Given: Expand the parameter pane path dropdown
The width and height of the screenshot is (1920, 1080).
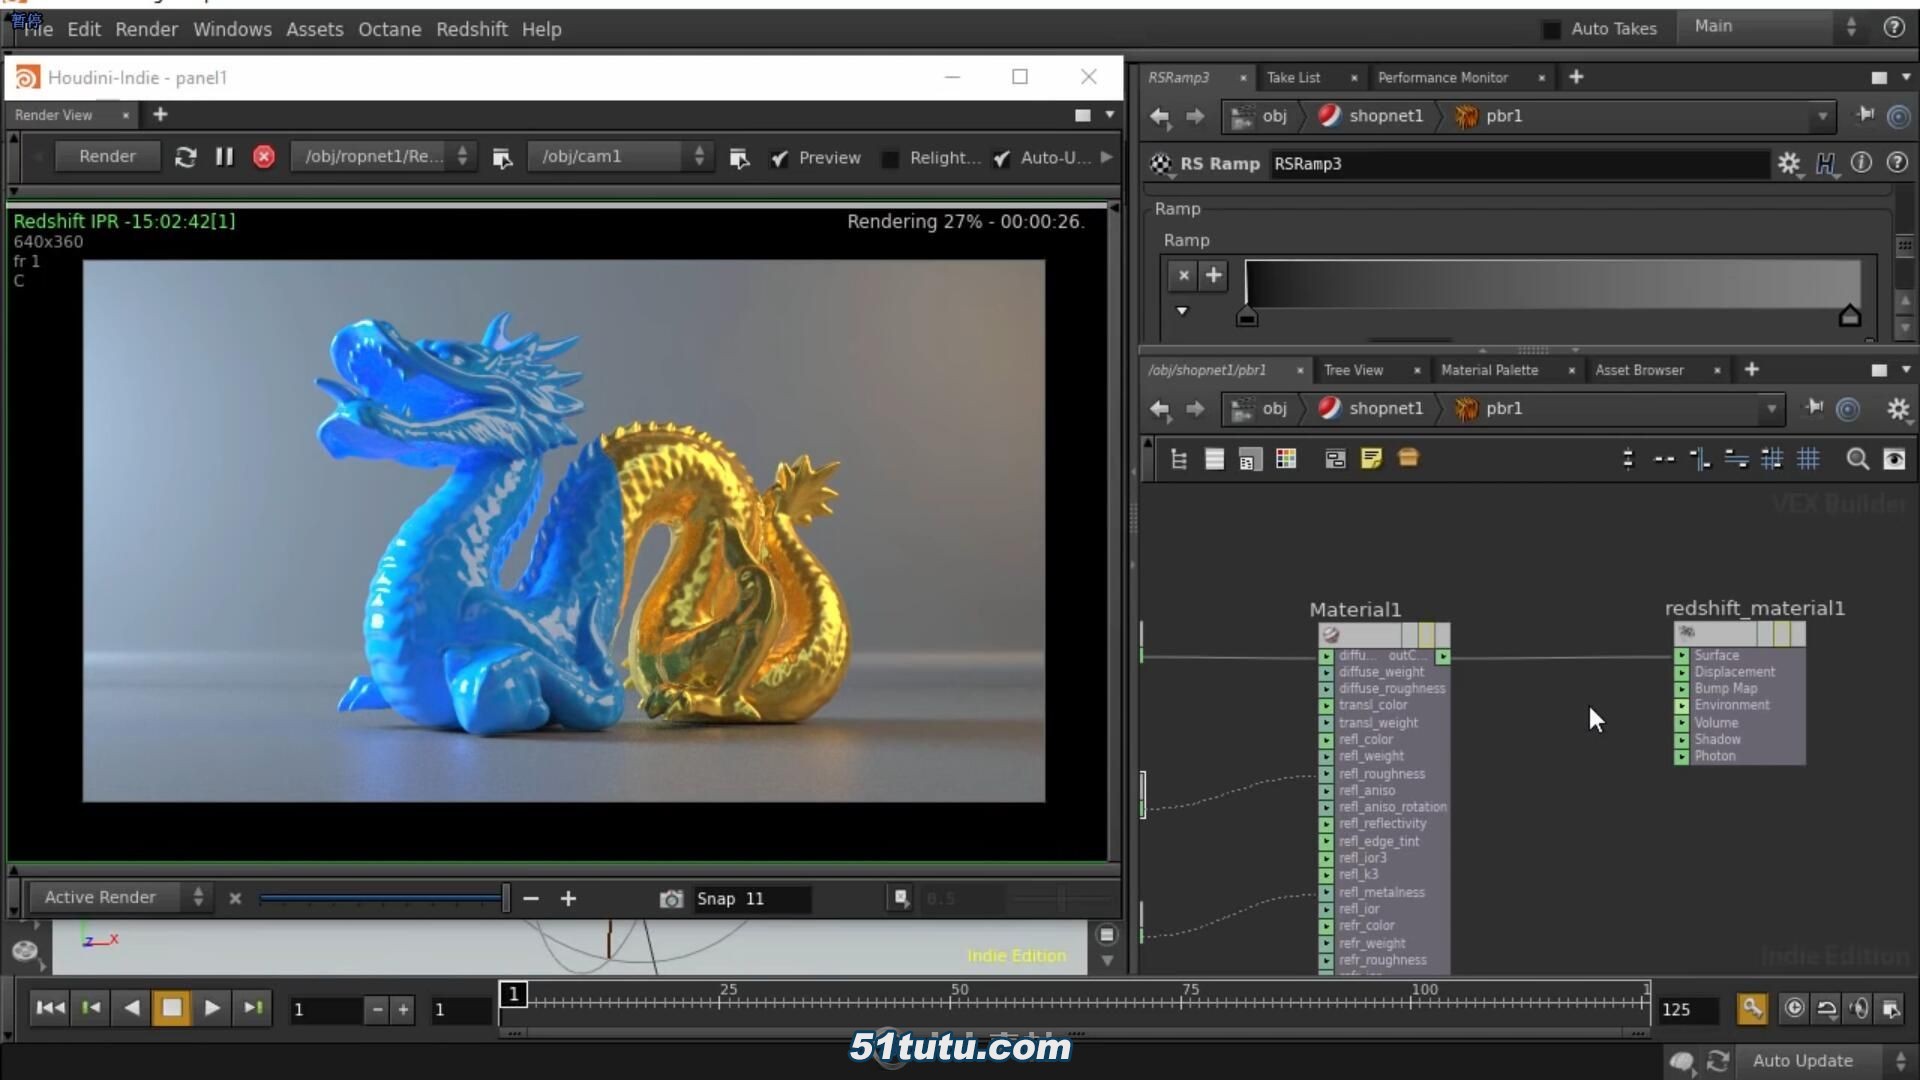Looking at the screenshot, I should (1822, 117).
